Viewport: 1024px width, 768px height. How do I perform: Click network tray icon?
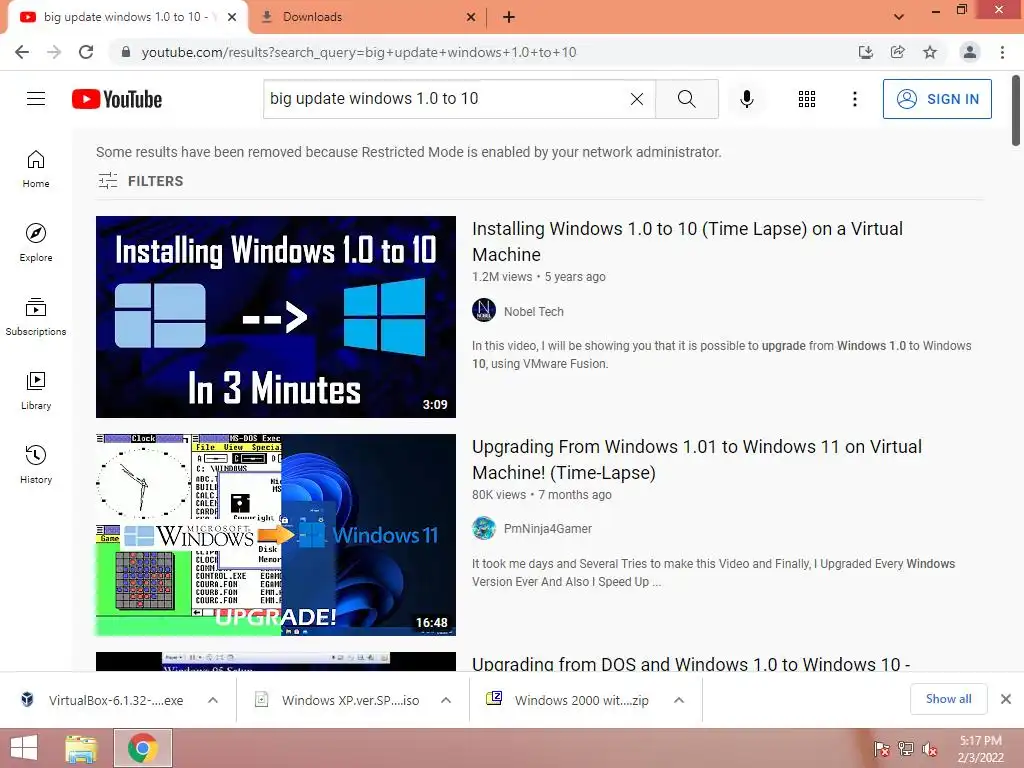tap(906, 749)
